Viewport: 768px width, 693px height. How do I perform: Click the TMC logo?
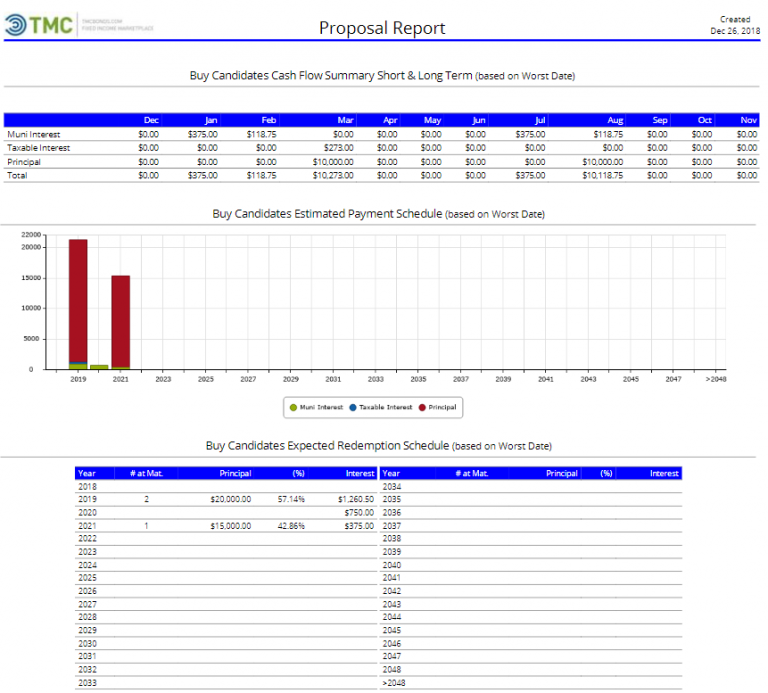coord(39,24)
